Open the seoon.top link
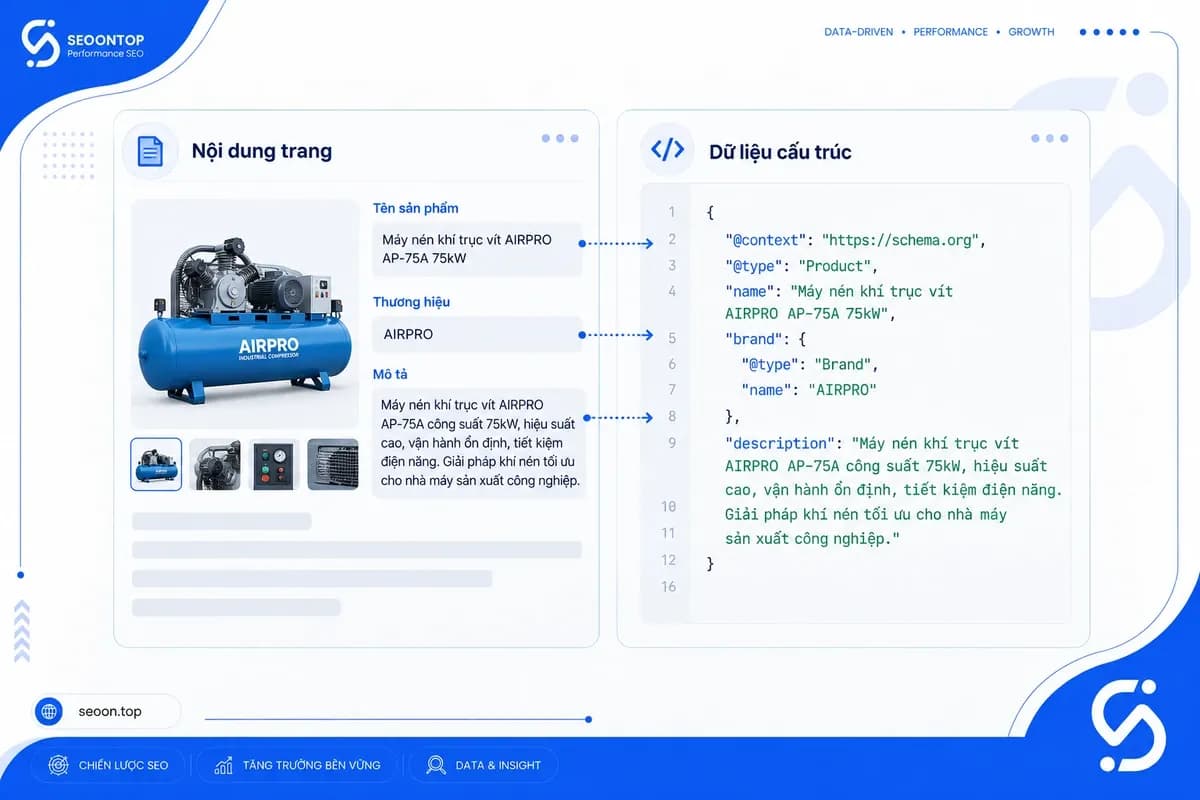The image size is (1200, 800). pos(110,711)
